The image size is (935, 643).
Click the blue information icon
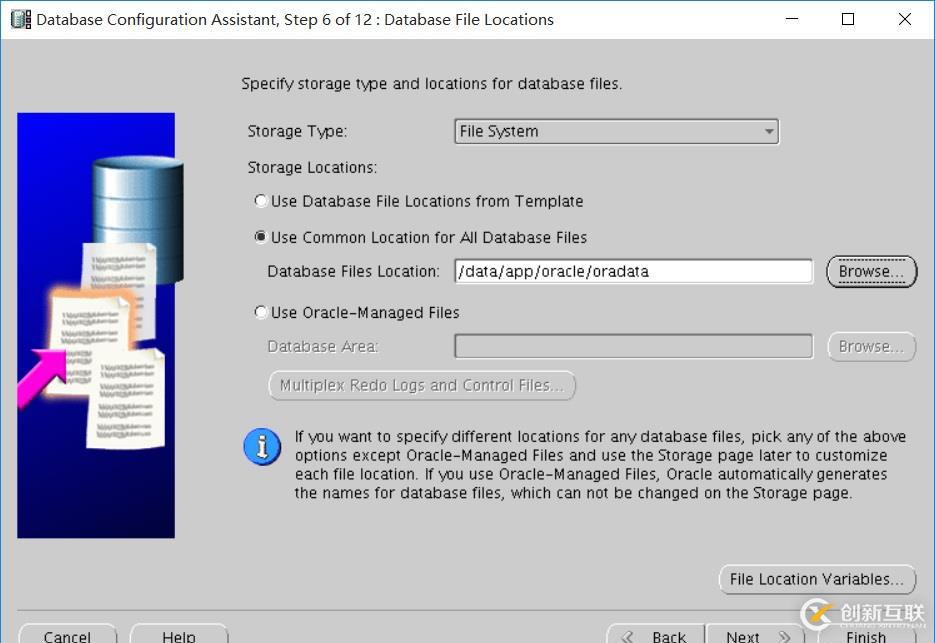point(262,447)
